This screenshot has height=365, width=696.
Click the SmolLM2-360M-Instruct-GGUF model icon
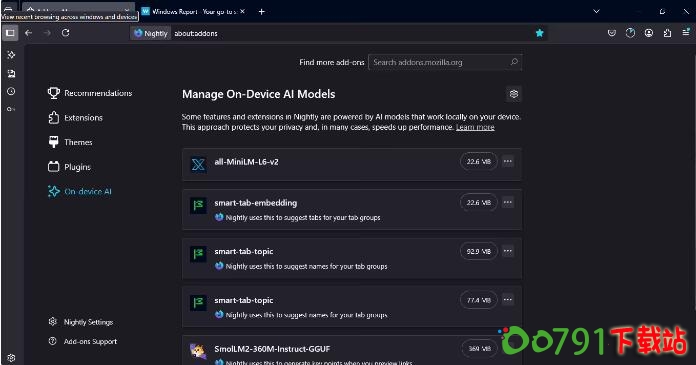(198, 352)
